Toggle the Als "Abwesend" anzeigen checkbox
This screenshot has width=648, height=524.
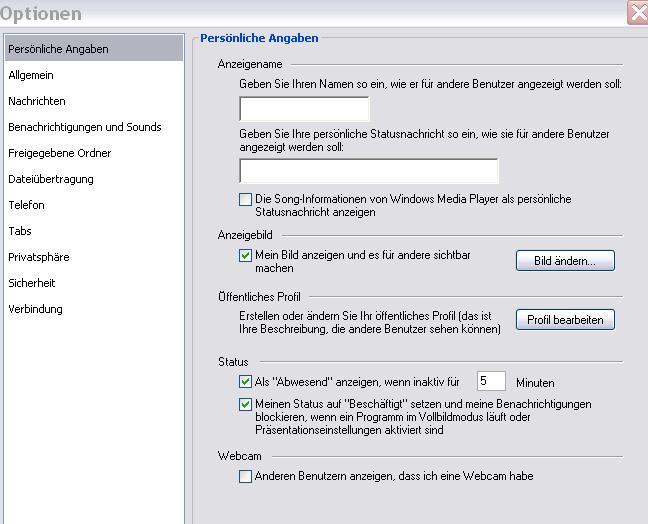tap(245, 381)
